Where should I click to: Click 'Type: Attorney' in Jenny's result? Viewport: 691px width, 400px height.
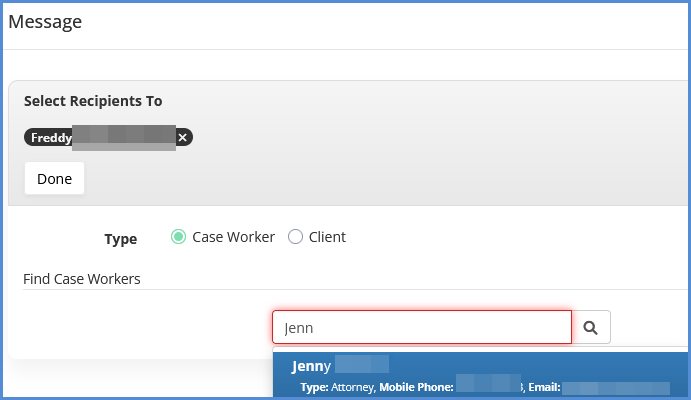(x=337, y=386)
